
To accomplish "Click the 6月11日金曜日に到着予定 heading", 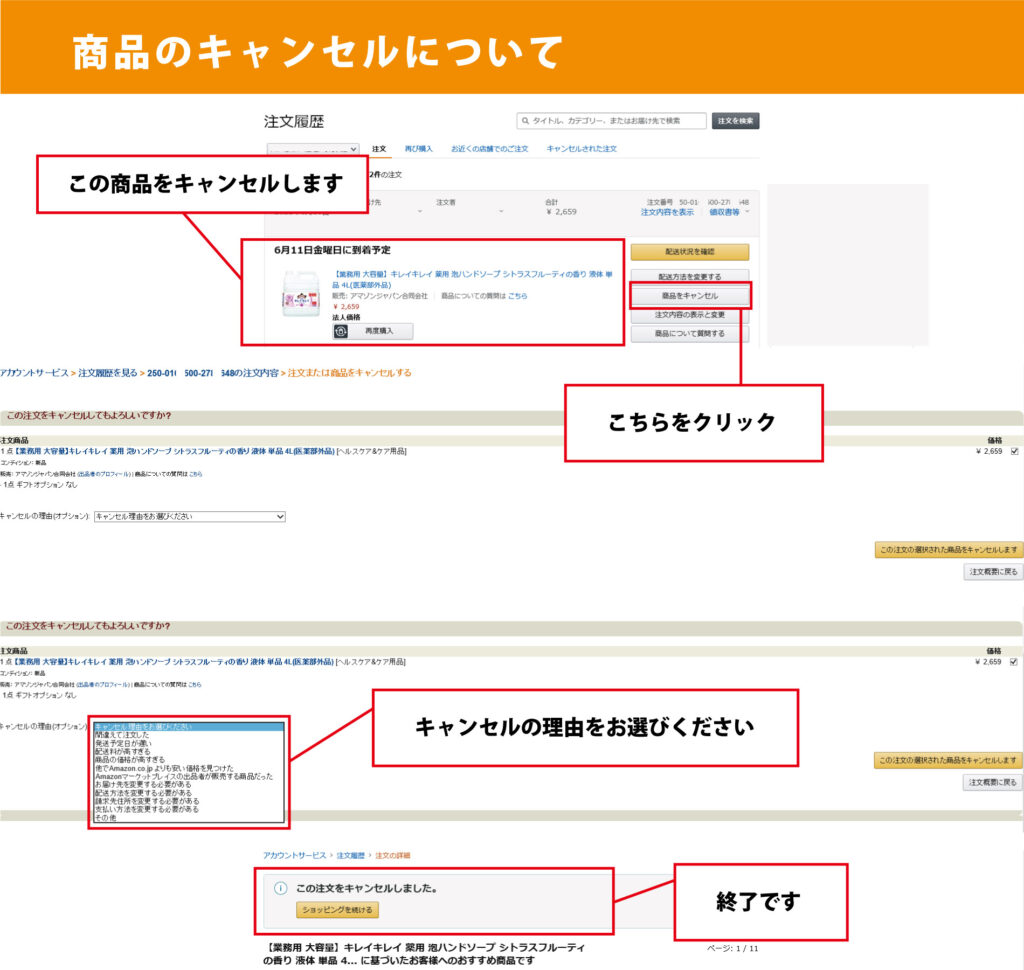I will (332, 250).
